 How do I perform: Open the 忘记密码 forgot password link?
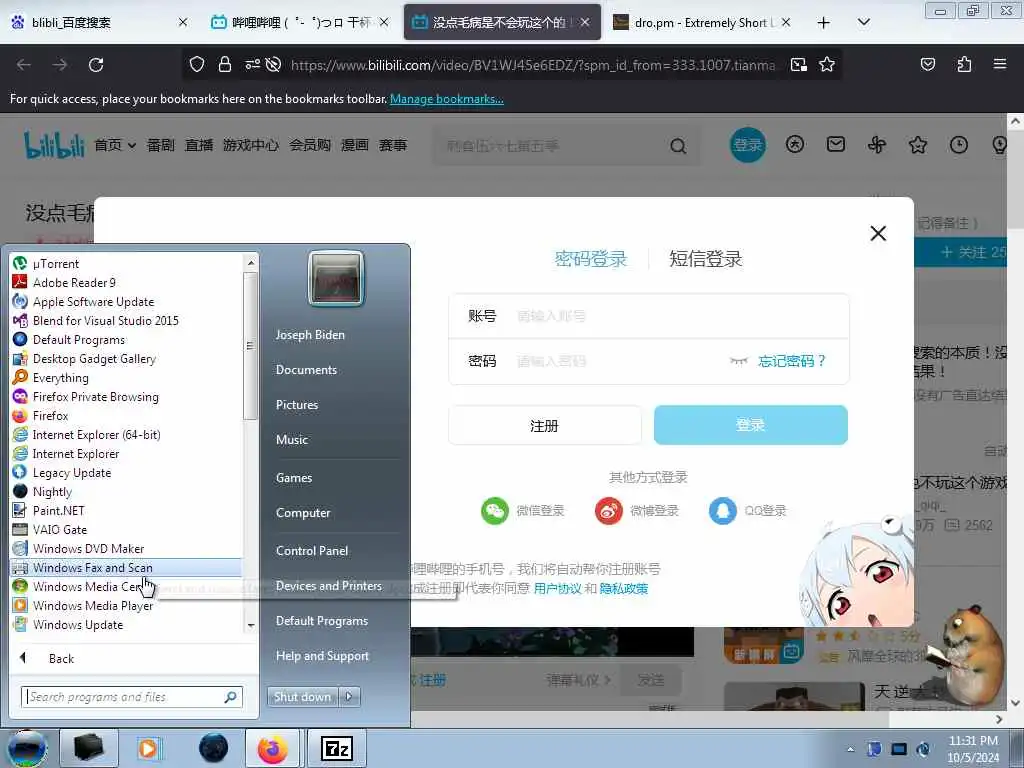point(792,360)
